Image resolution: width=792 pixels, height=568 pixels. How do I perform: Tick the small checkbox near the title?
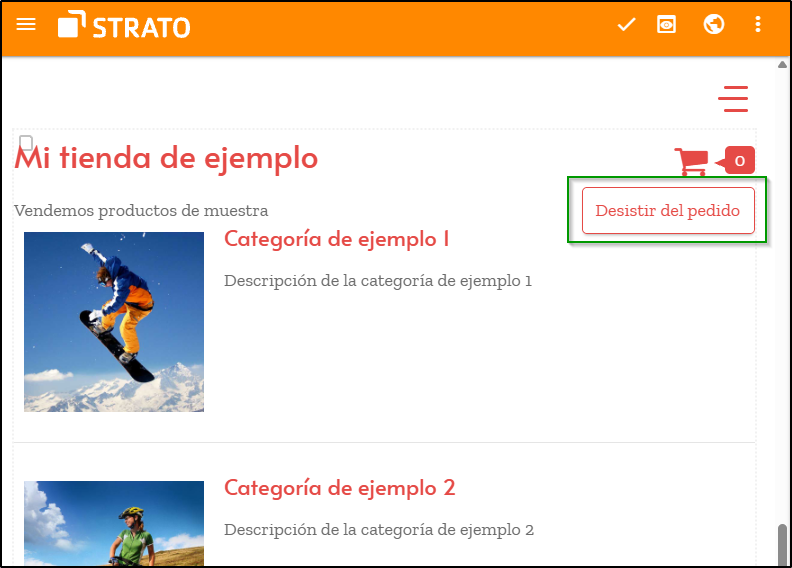point(26,142)
